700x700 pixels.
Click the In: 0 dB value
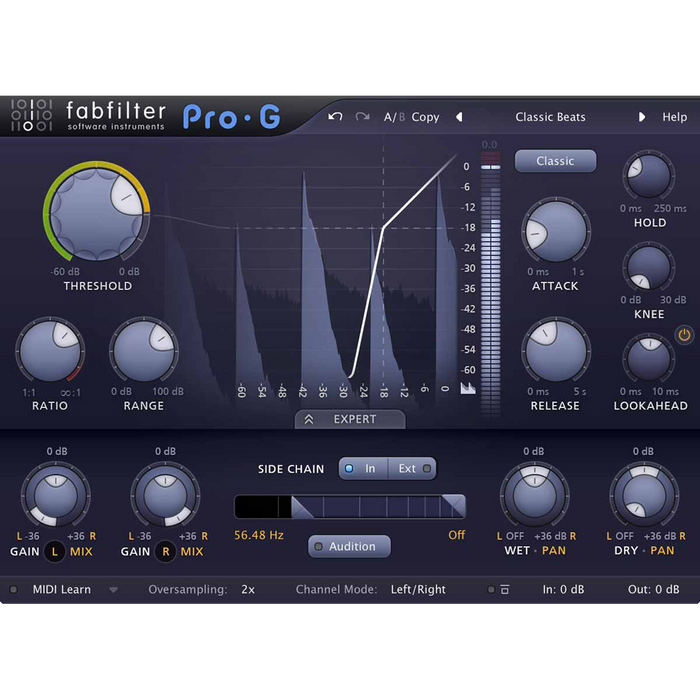coord(563,590)
